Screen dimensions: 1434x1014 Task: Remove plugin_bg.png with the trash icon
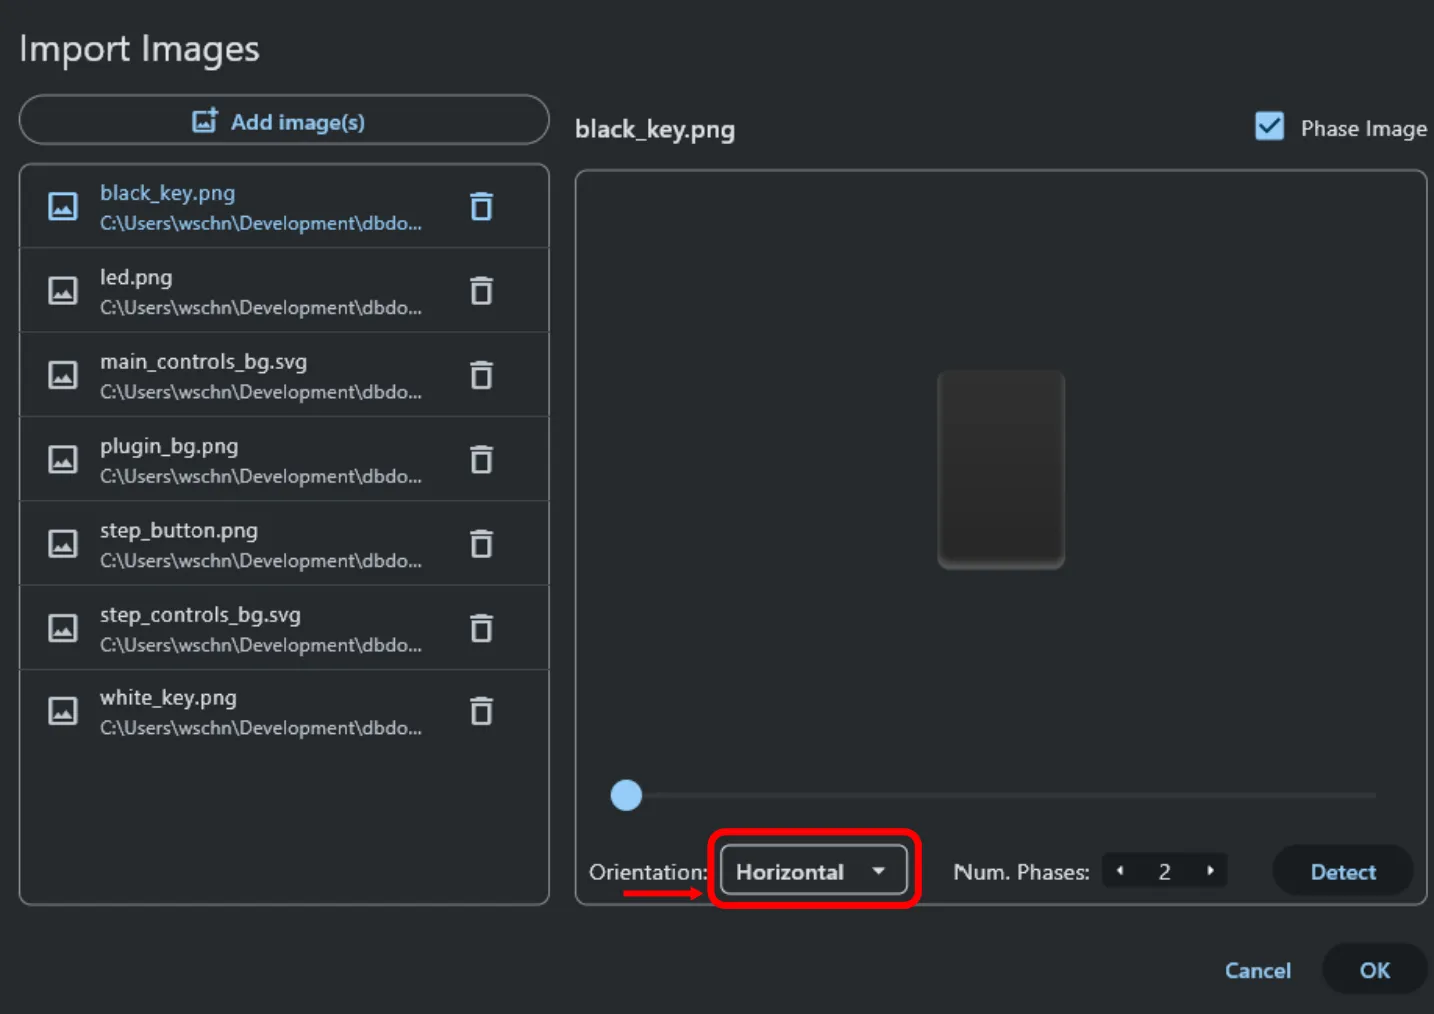(481, 459)
